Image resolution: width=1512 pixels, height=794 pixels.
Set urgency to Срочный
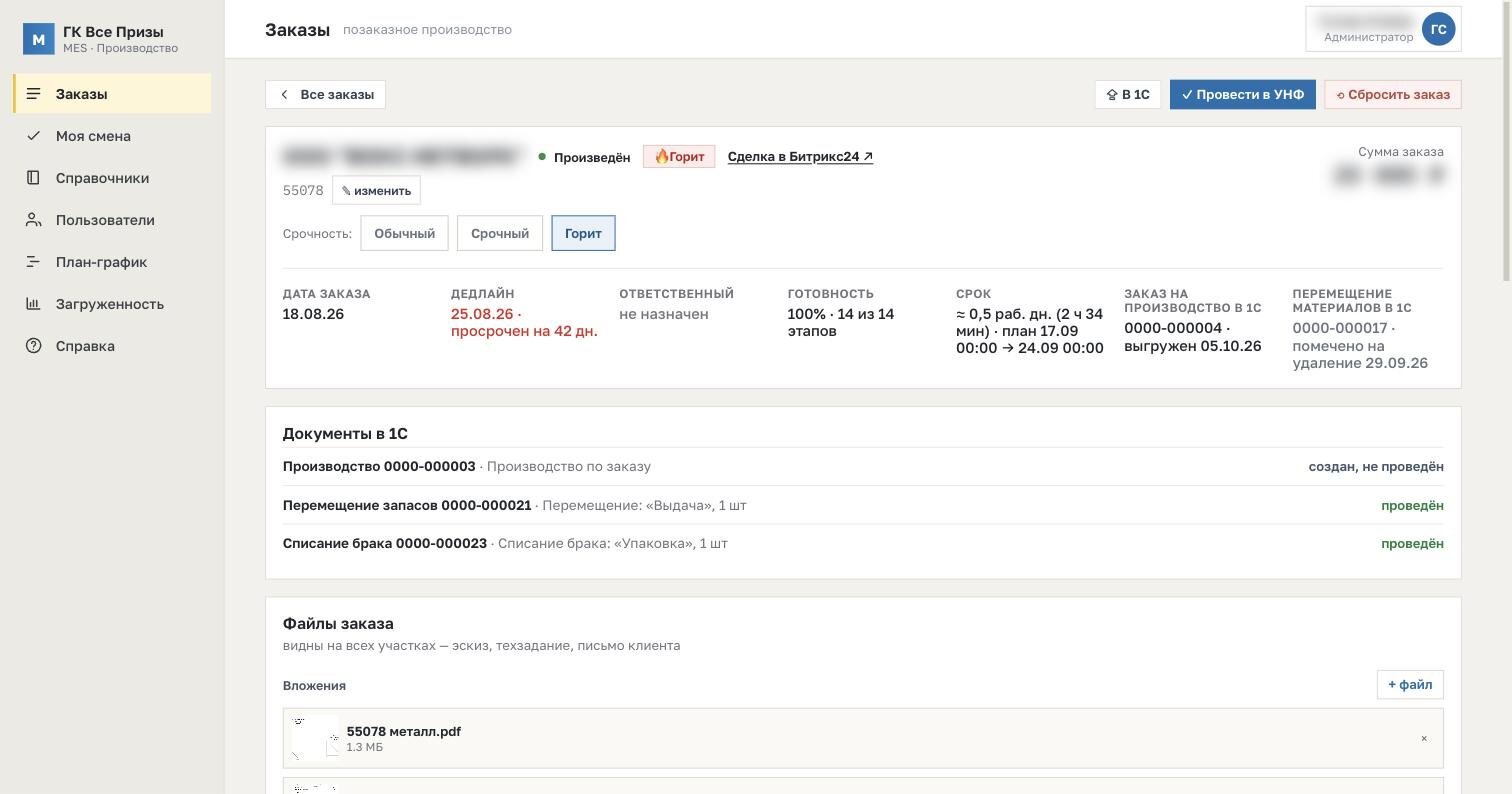pos(500,234)
